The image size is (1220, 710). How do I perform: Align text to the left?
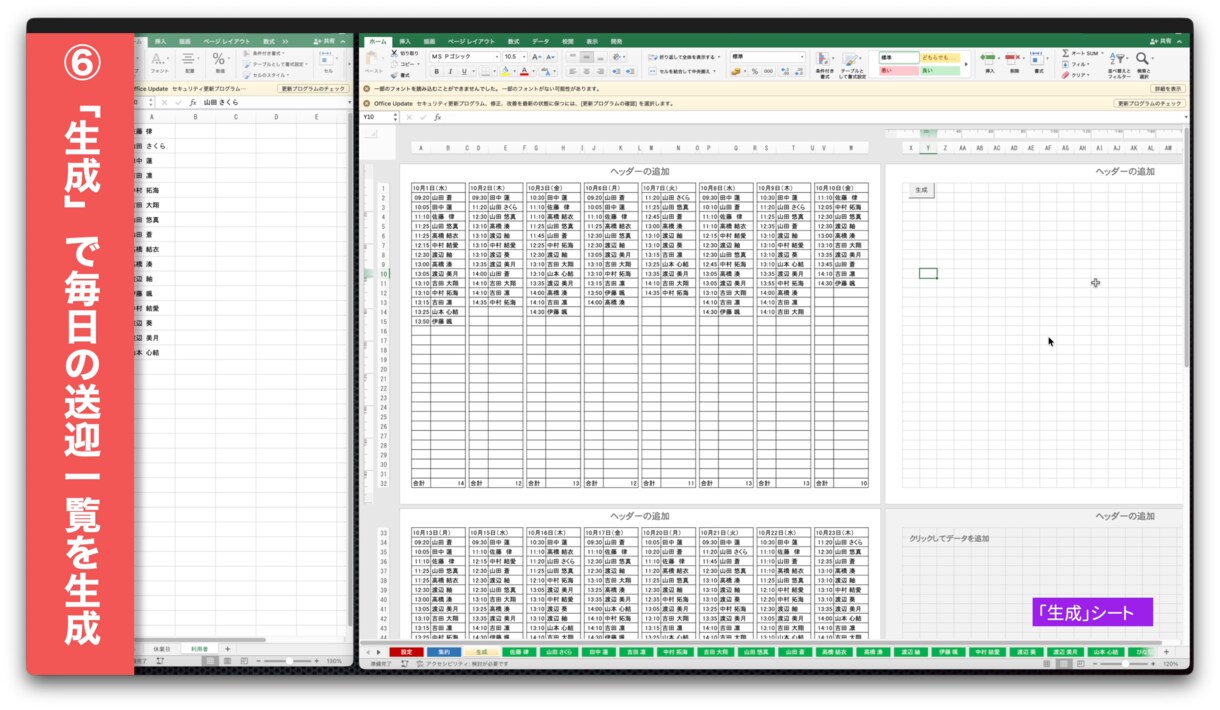tap(573, 71)
